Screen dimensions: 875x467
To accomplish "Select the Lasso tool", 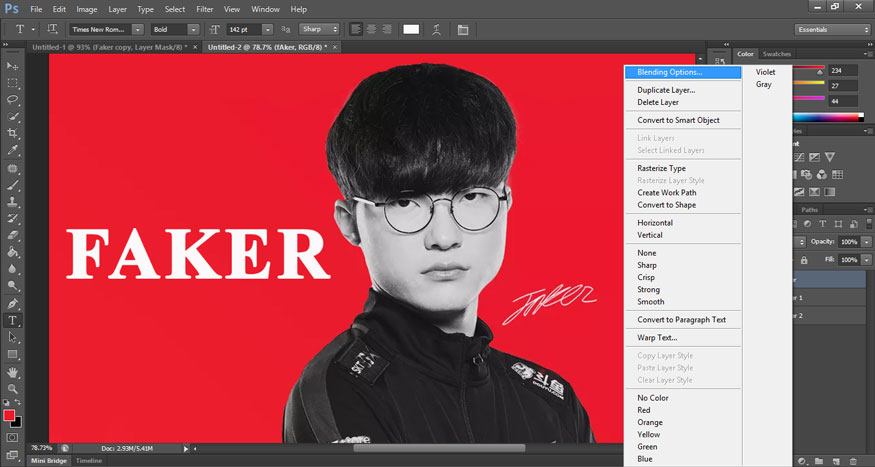I will click(12, 100).
